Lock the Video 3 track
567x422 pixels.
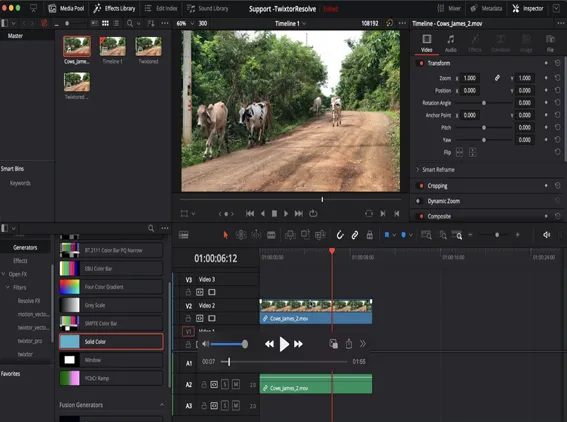tap(188, 292)
